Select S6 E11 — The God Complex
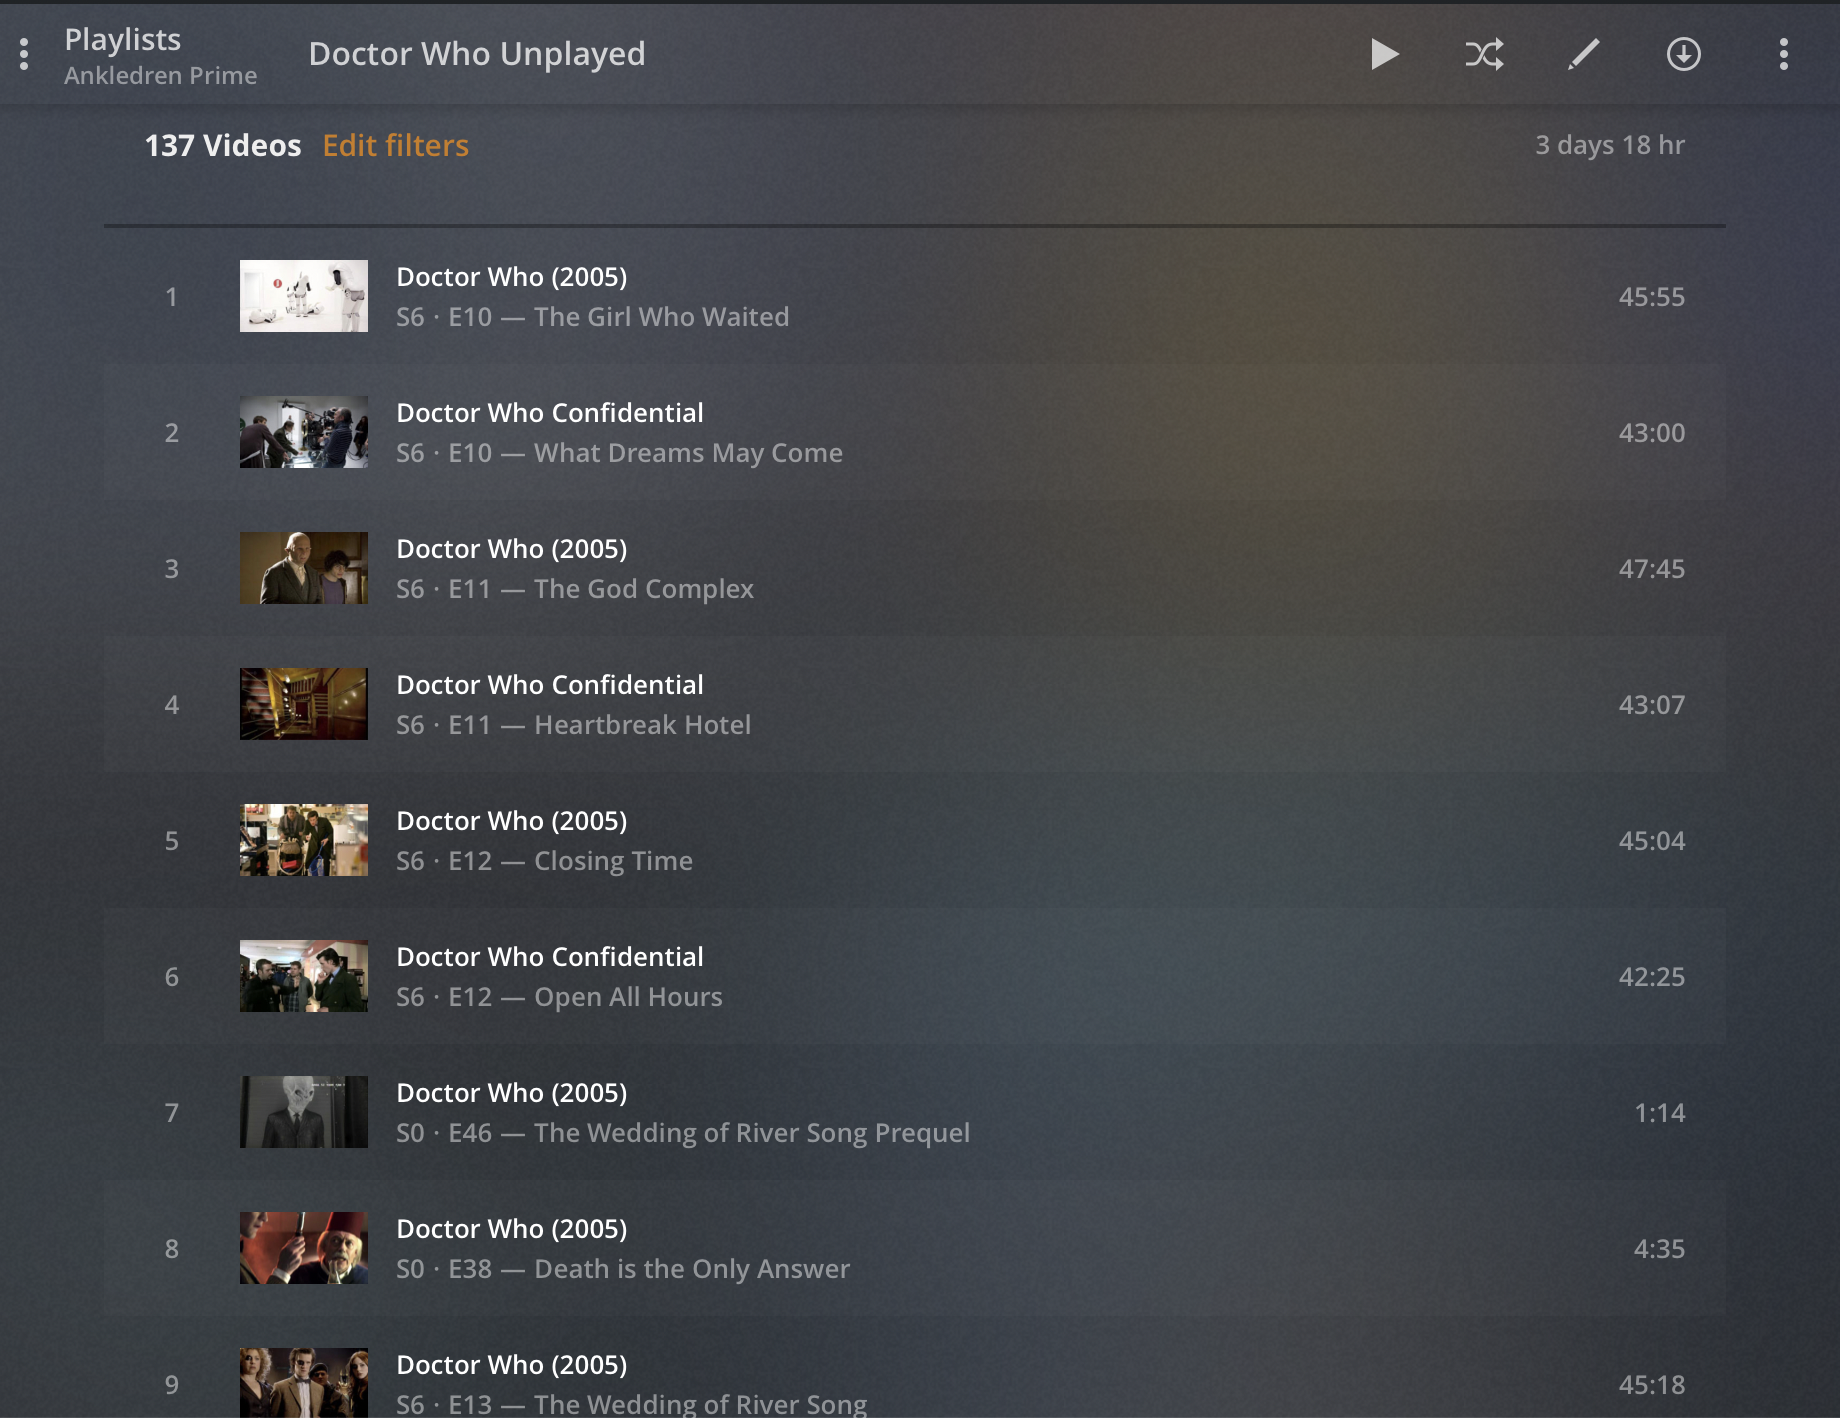The width and height of the screenshot is (1840, 1418). pyautogui.click(x=575, y=589)
